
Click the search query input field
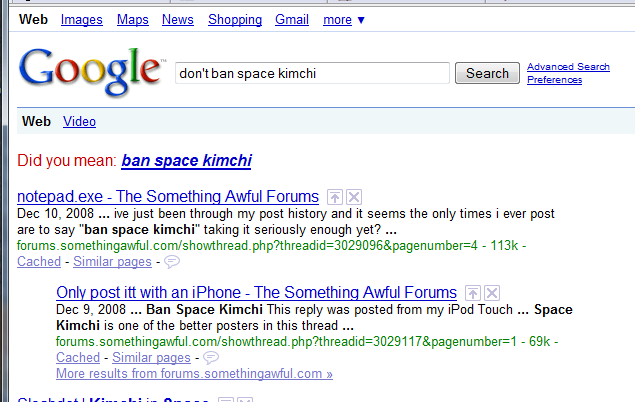coord(312,73)
